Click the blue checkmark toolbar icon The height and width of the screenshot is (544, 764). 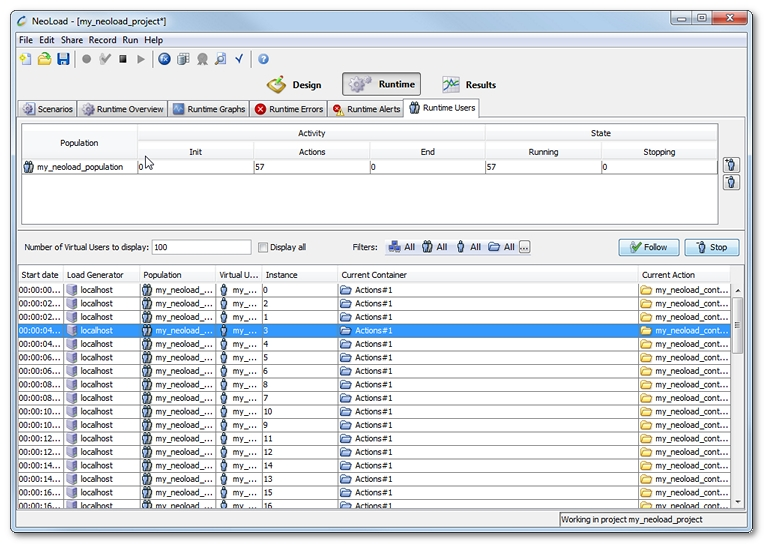pos(239,60)
